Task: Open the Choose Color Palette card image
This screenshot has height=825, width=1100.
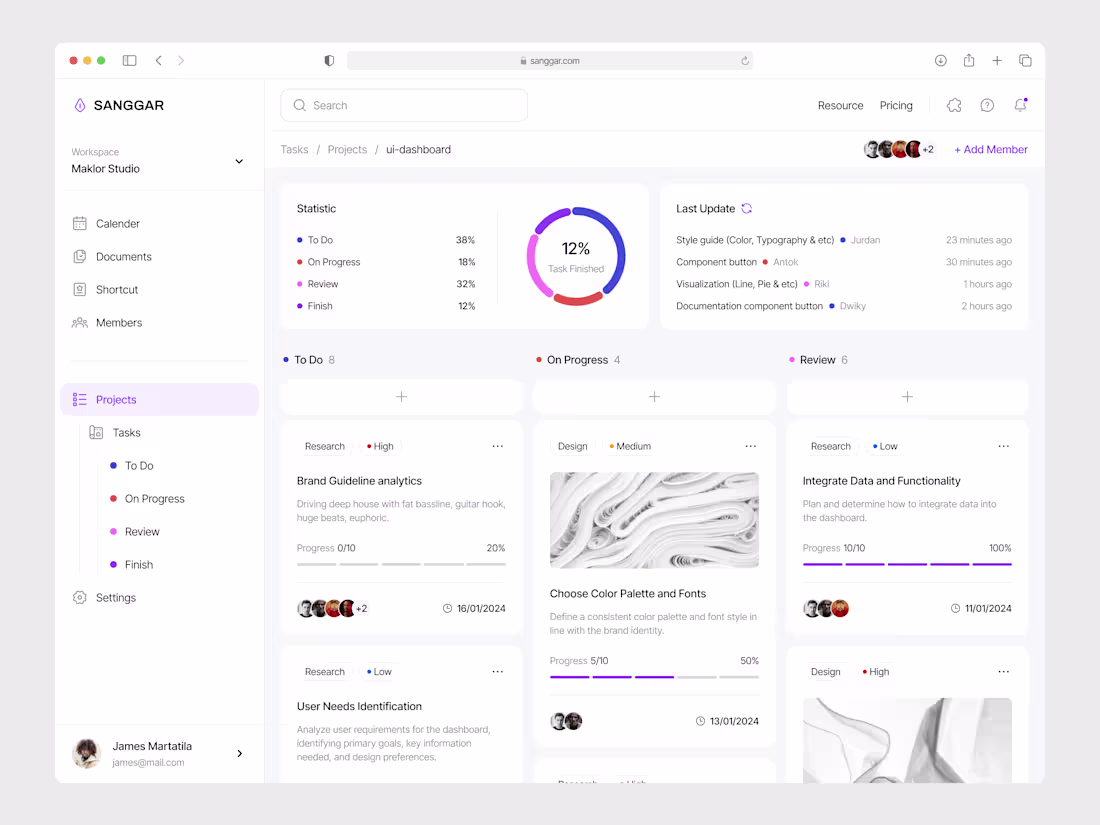Action: click(x=654, y=520)
